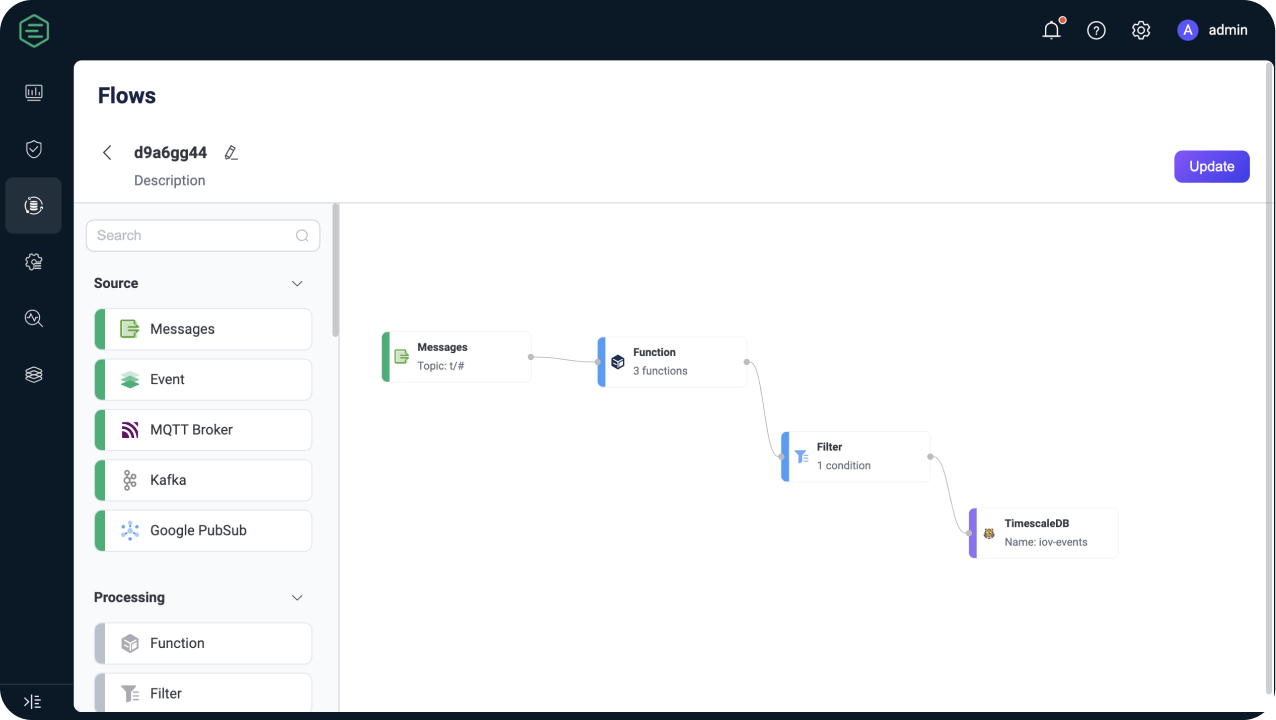Select the Filter node on canvas
The width and height of the screenshot is (1276, 720).
click(x=856, y=457)
